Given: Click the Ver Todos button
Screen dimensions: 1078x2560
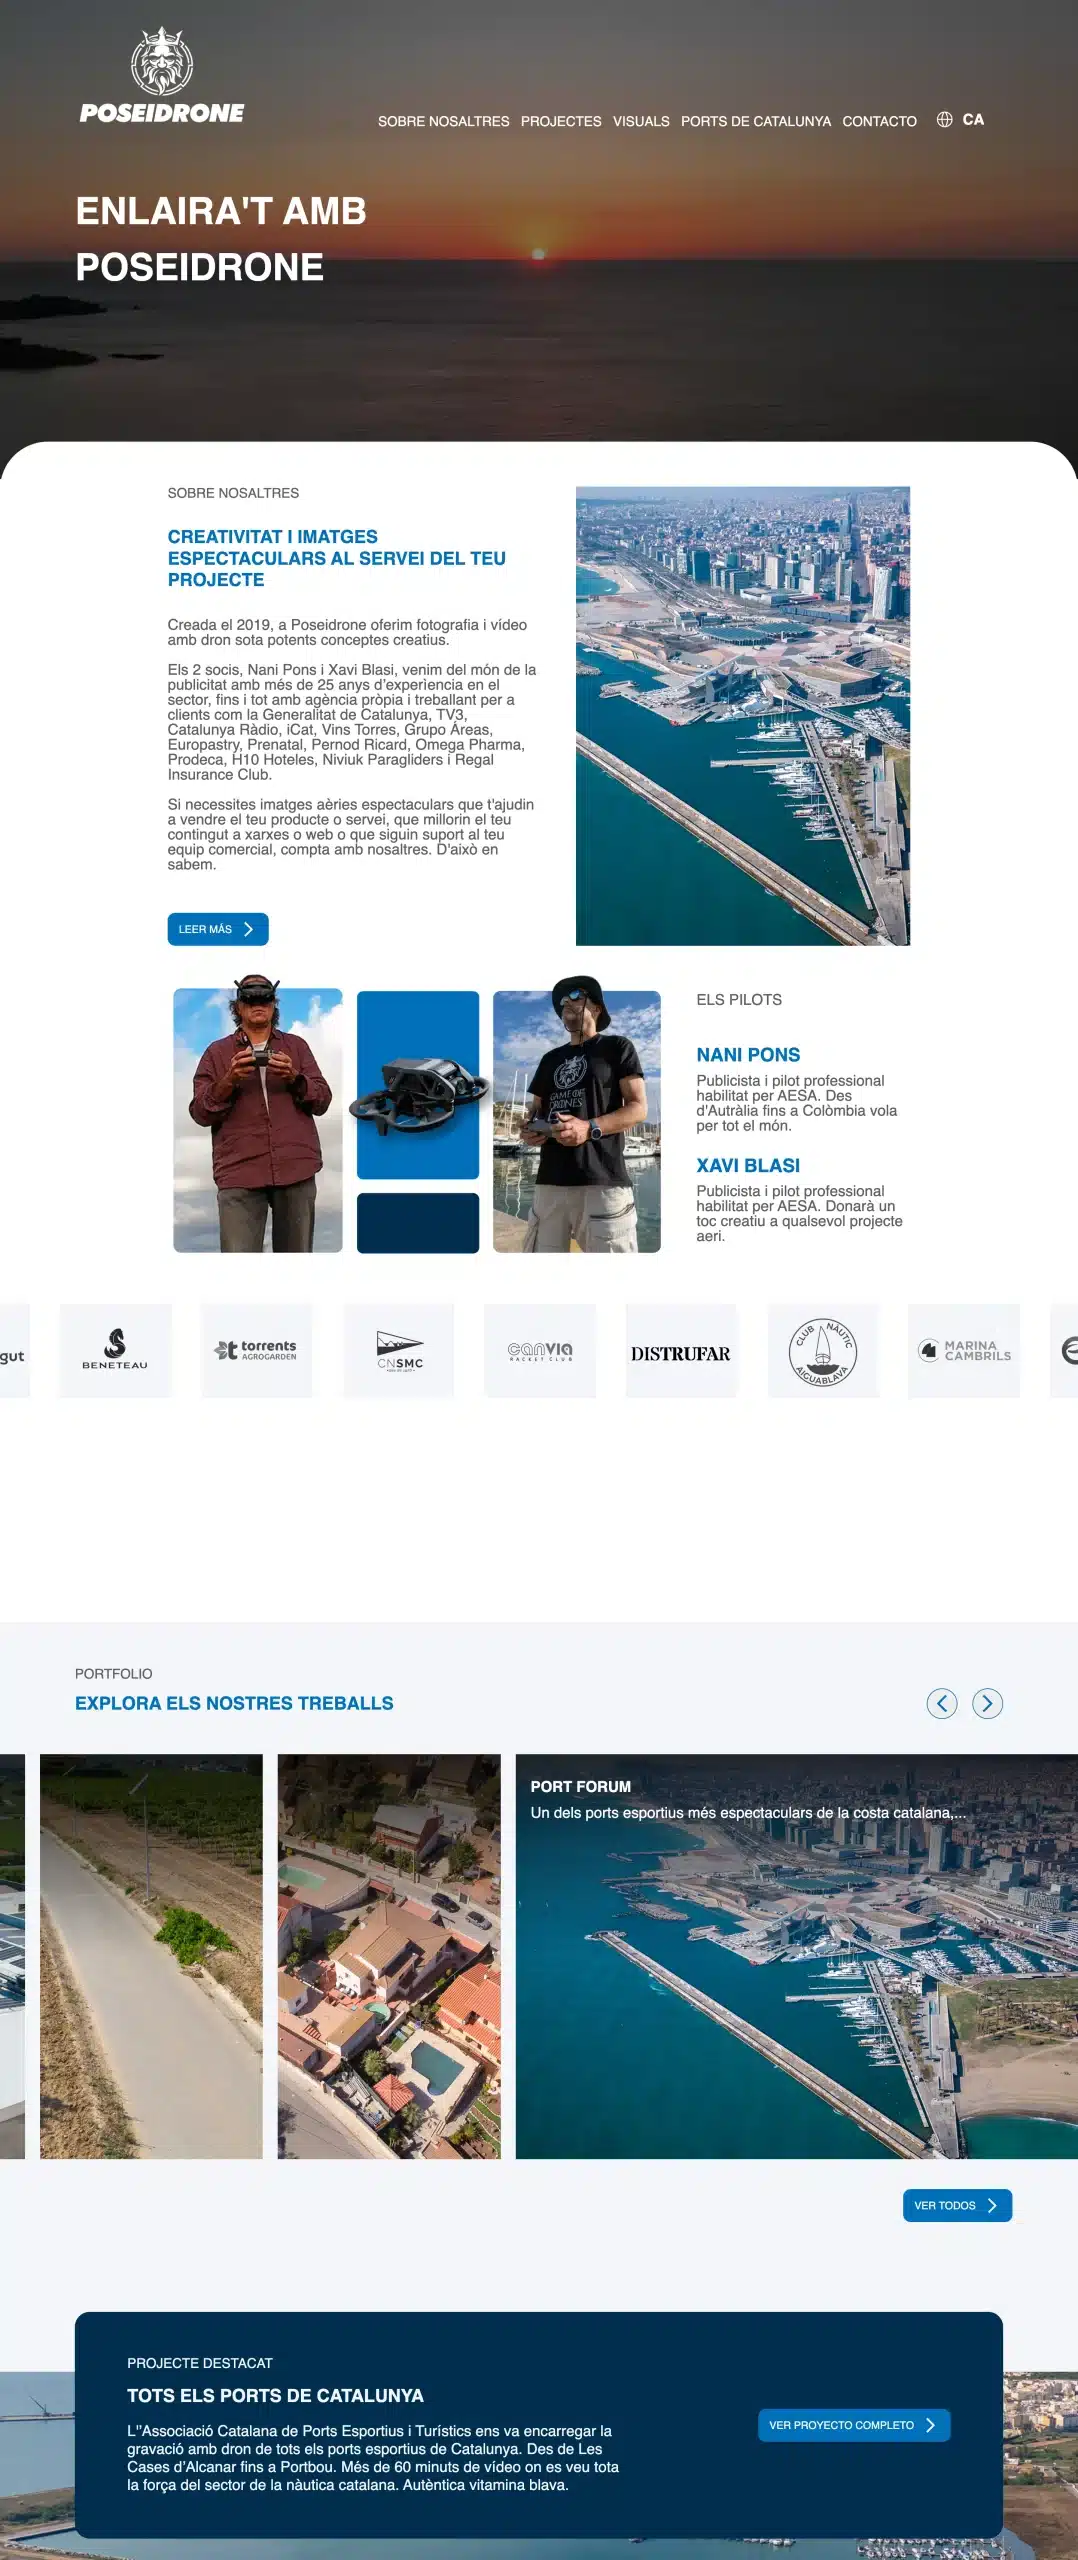Looking at the screenshot, I should pyautogui.click(x=957, y=2205).
